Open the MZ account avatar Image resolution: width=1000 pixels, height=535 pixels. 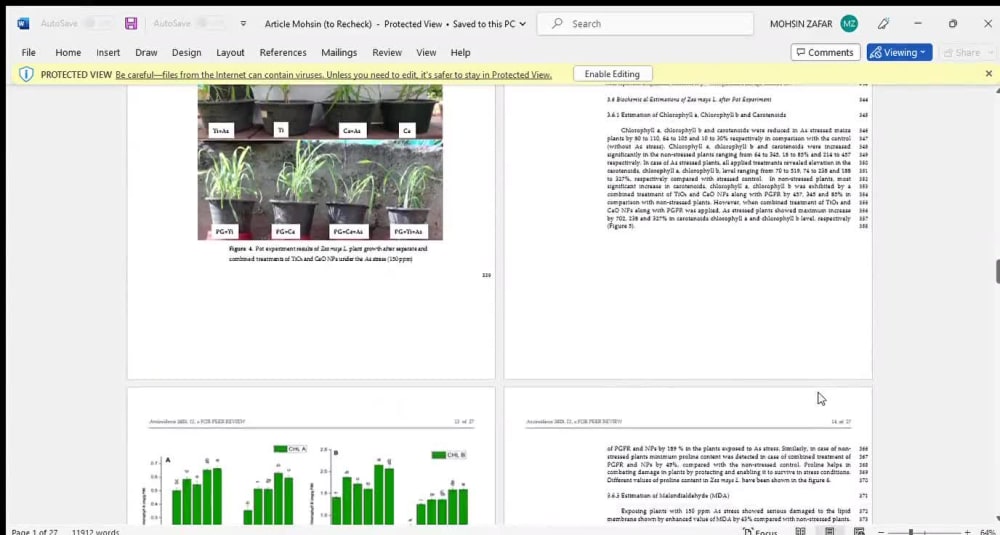point(849,24)
